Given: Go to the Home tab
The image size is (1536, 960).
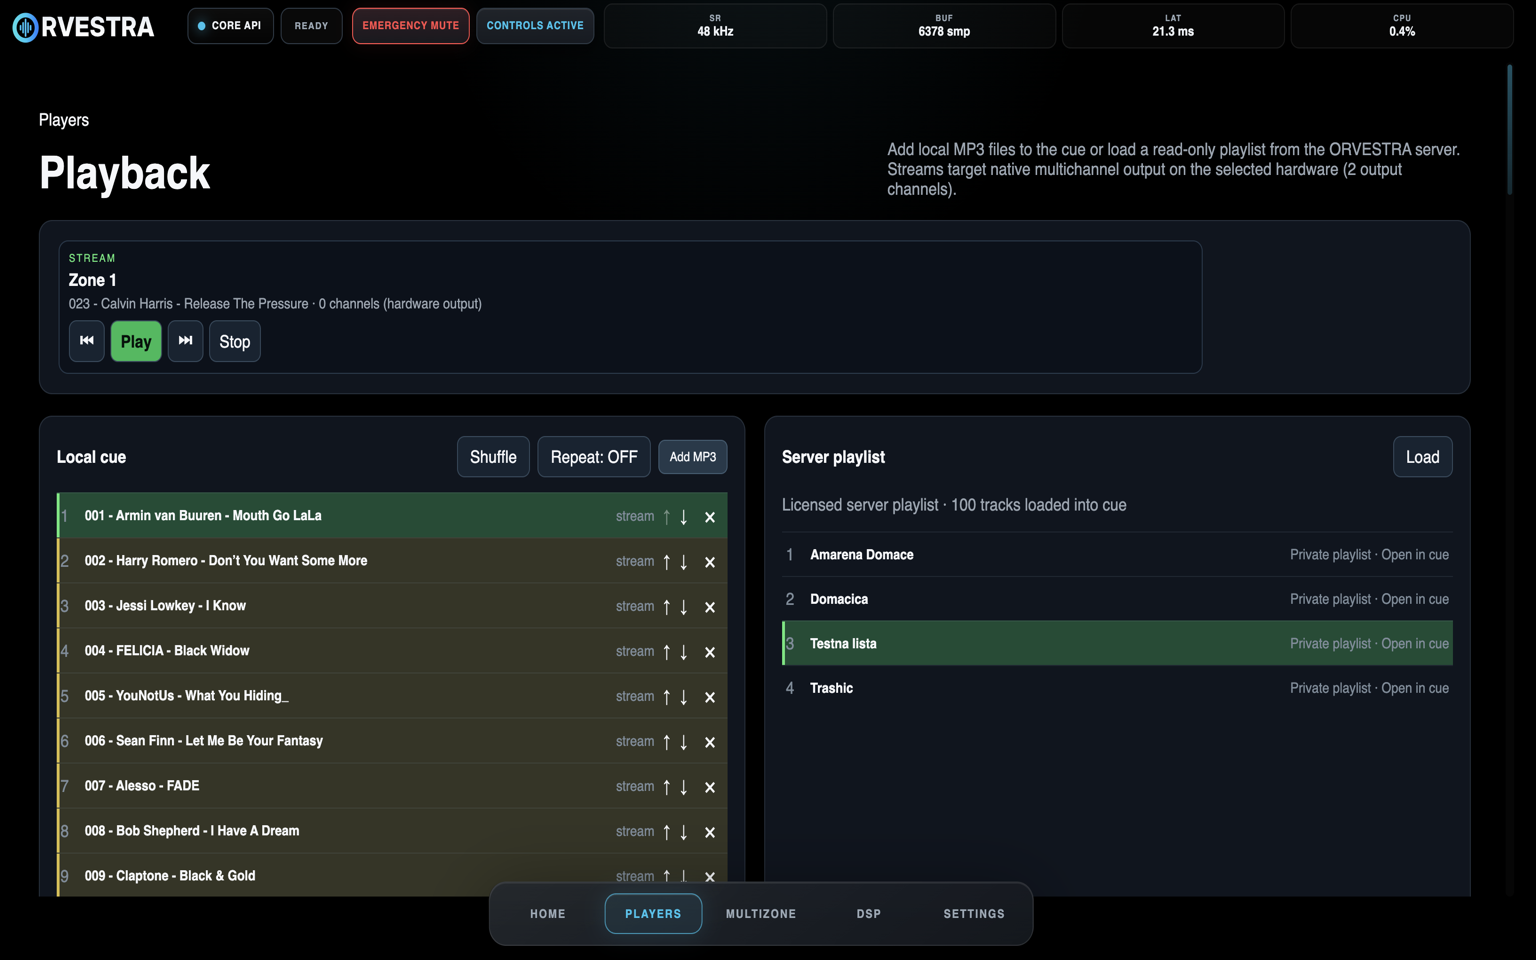Looking at the screenshot, I should click(x=548, y=914).
